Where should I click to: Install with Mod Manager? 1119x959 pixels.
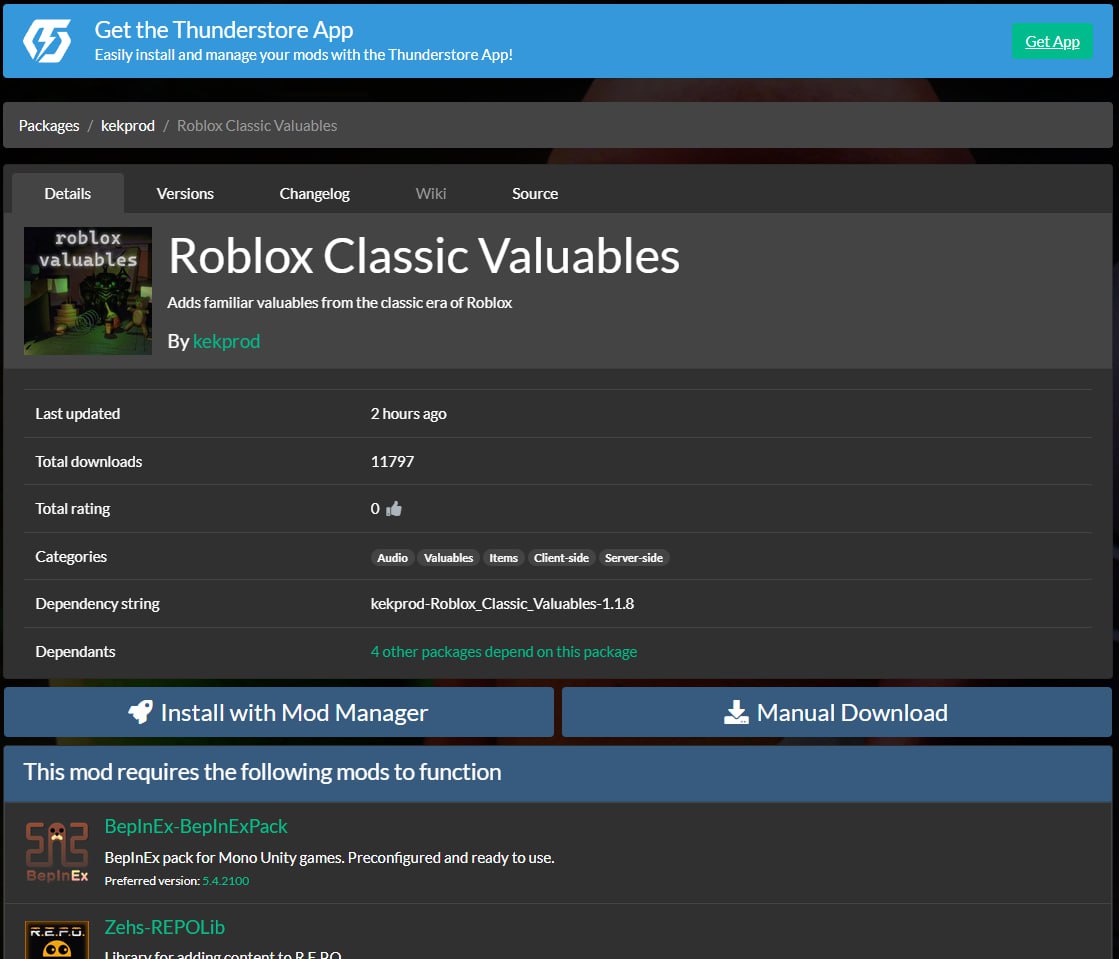tap(279, 712)
